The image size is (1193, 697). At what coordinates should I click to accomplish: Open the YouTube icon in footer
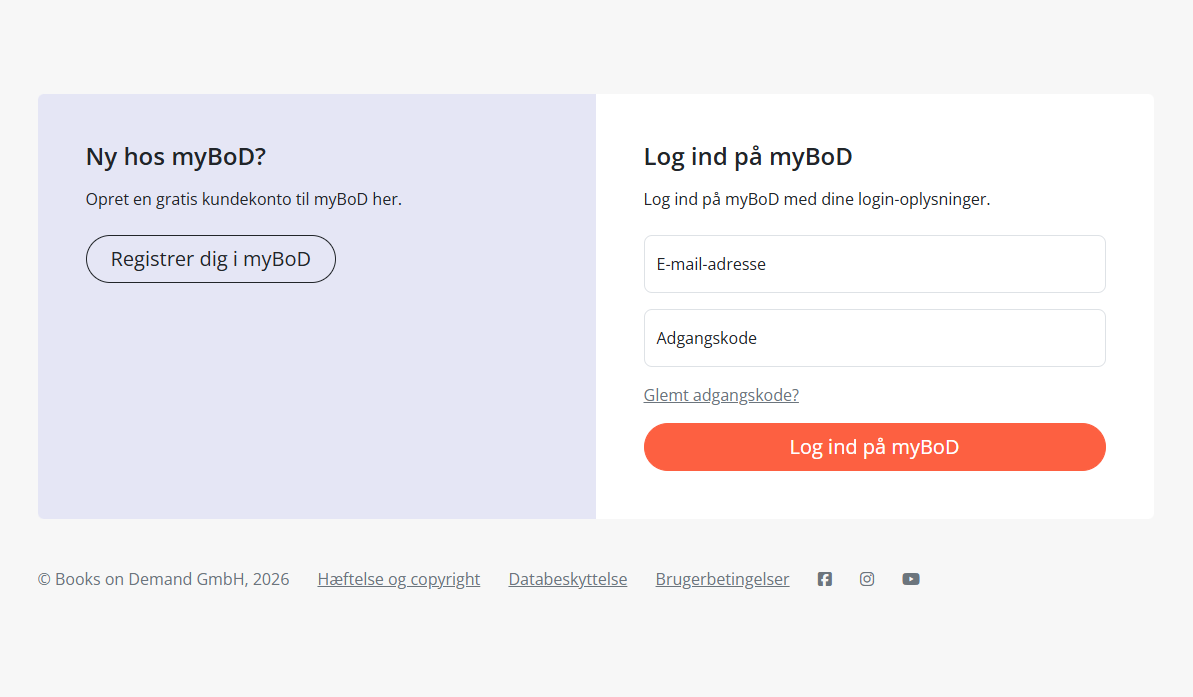pos(910,579)
